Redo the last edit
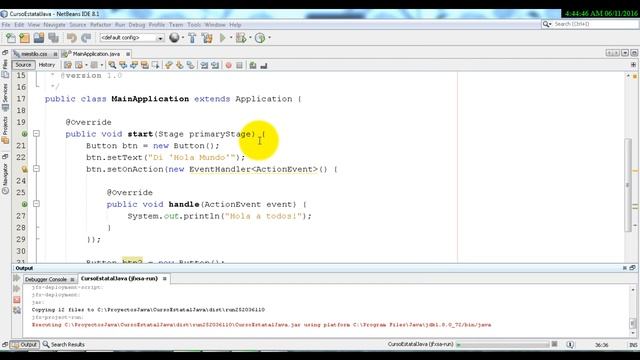Screen dimensions: 640x360 pos(86,38)
